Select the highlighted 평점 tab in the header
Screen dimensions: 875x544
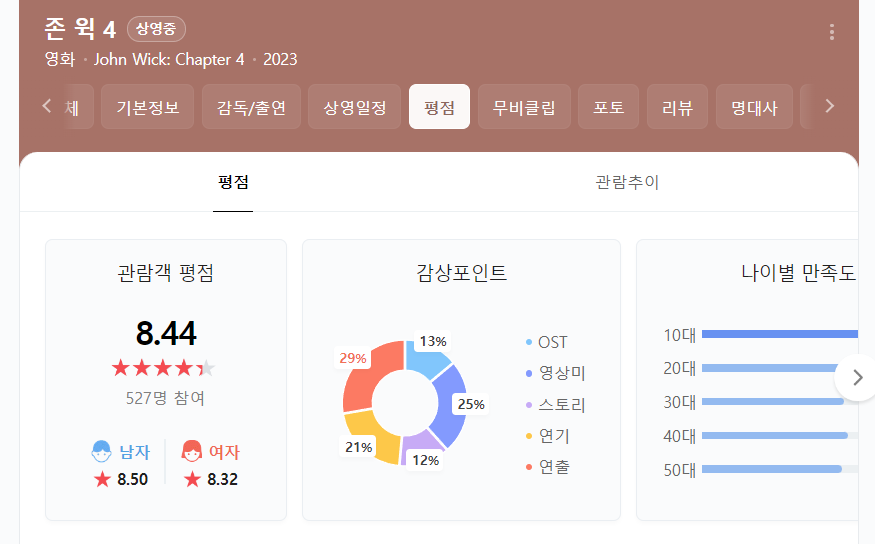tap(439, 107)
